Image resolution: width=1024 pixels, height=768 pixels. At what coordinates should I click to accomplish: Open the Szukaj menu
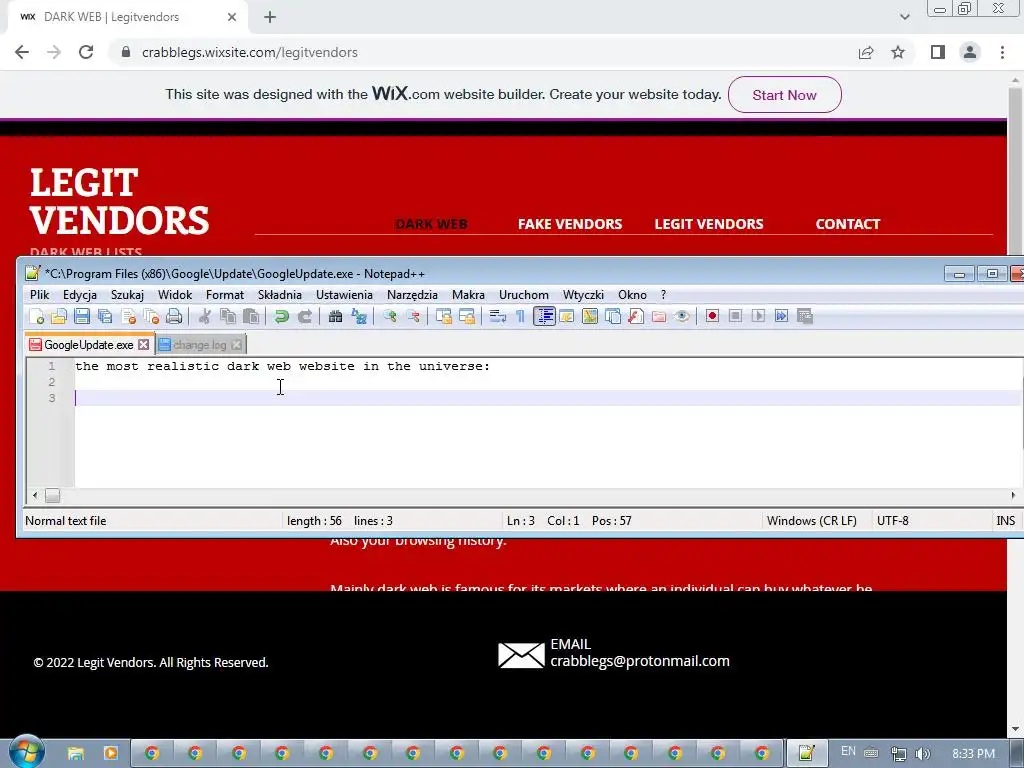[x=127, y=295]
